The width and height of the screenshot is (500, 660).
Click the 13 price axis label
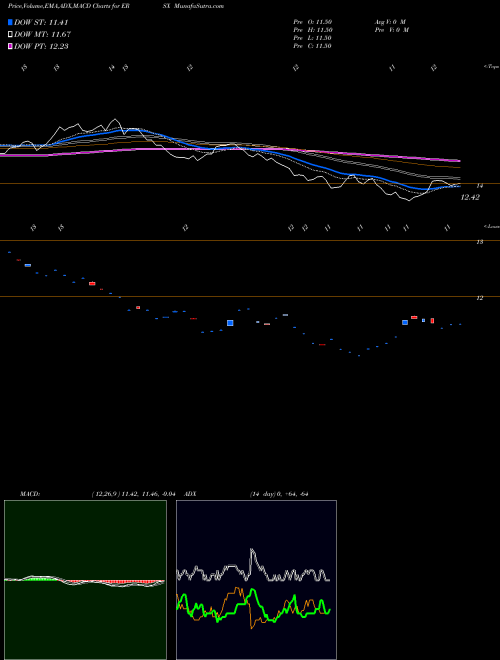[x=480, y=242]
